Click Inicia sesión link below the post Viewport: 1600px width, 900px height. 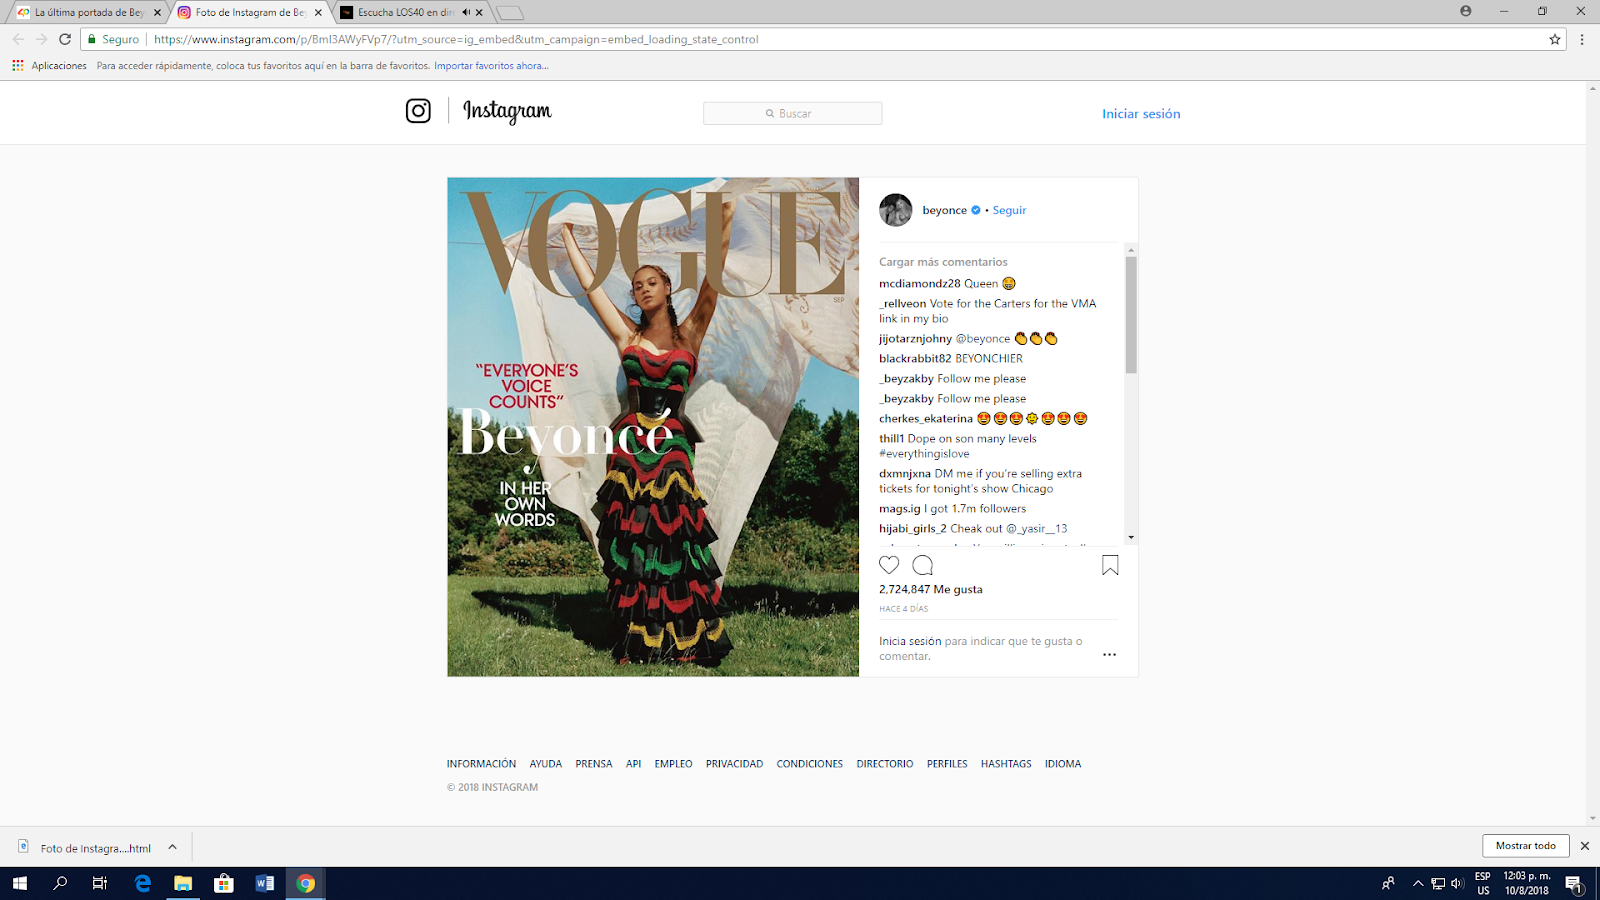910,641
